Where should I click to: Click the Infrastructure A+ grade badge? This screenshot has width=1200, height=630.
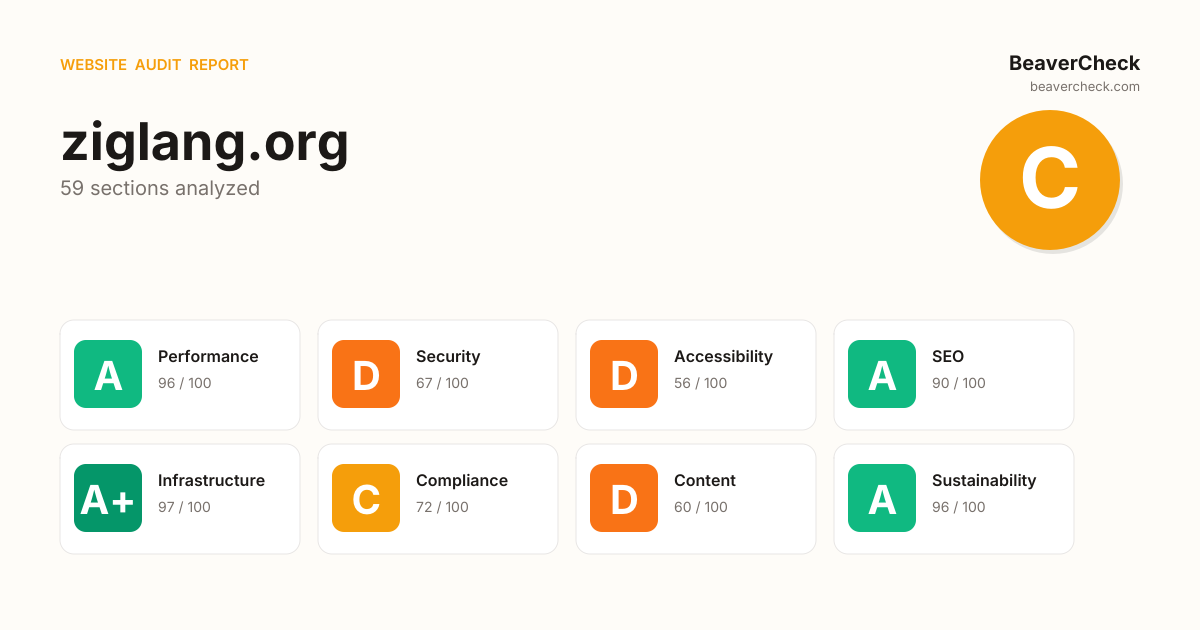[108, 498]
